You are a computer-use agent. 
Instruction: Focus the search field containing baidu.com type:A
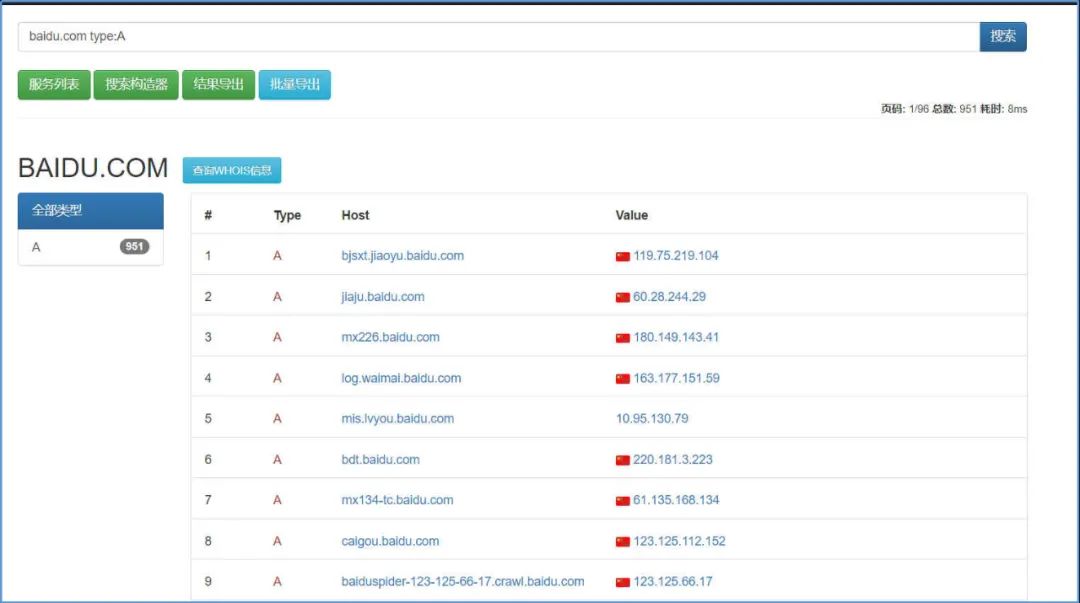[499, 37]
